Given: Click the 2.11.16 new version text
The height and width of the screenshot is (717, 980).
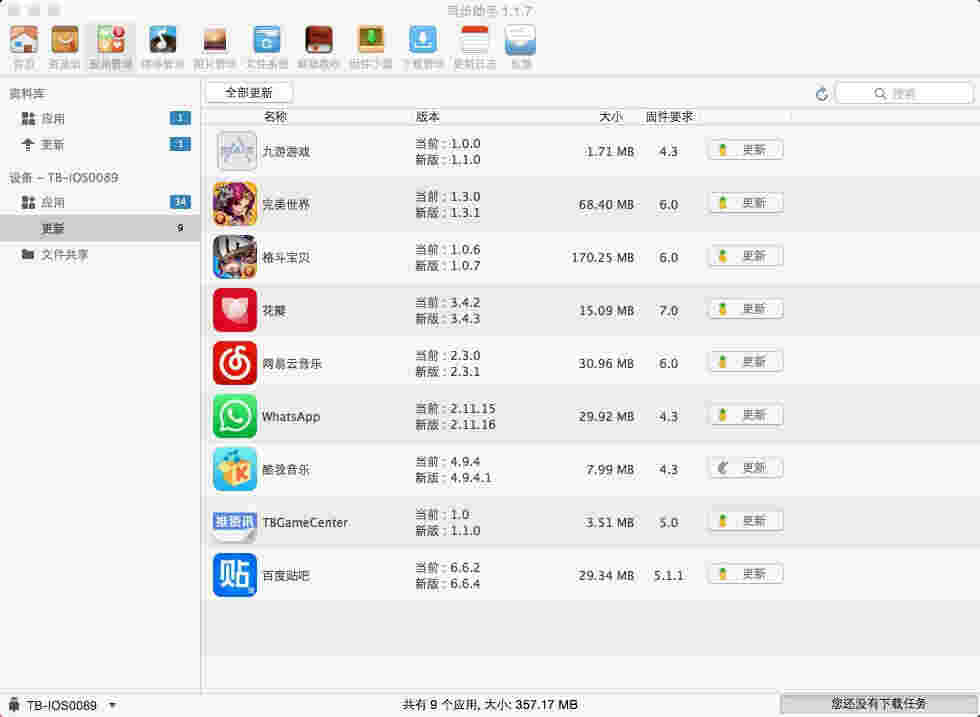Looking at the screenshot, I should pyautogui.click(x=472, y=424).
